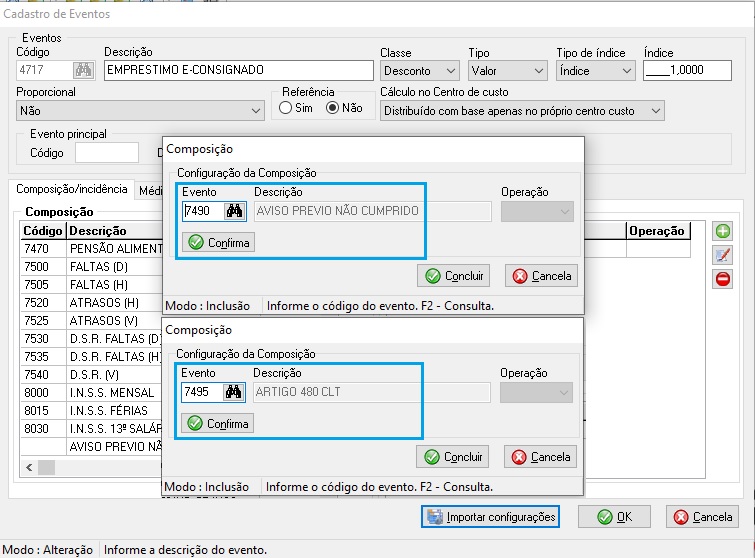This screenshot has width=755, height=558.
Task: Open the Tipo dropdown showing Valor
Action: point(507,71)
